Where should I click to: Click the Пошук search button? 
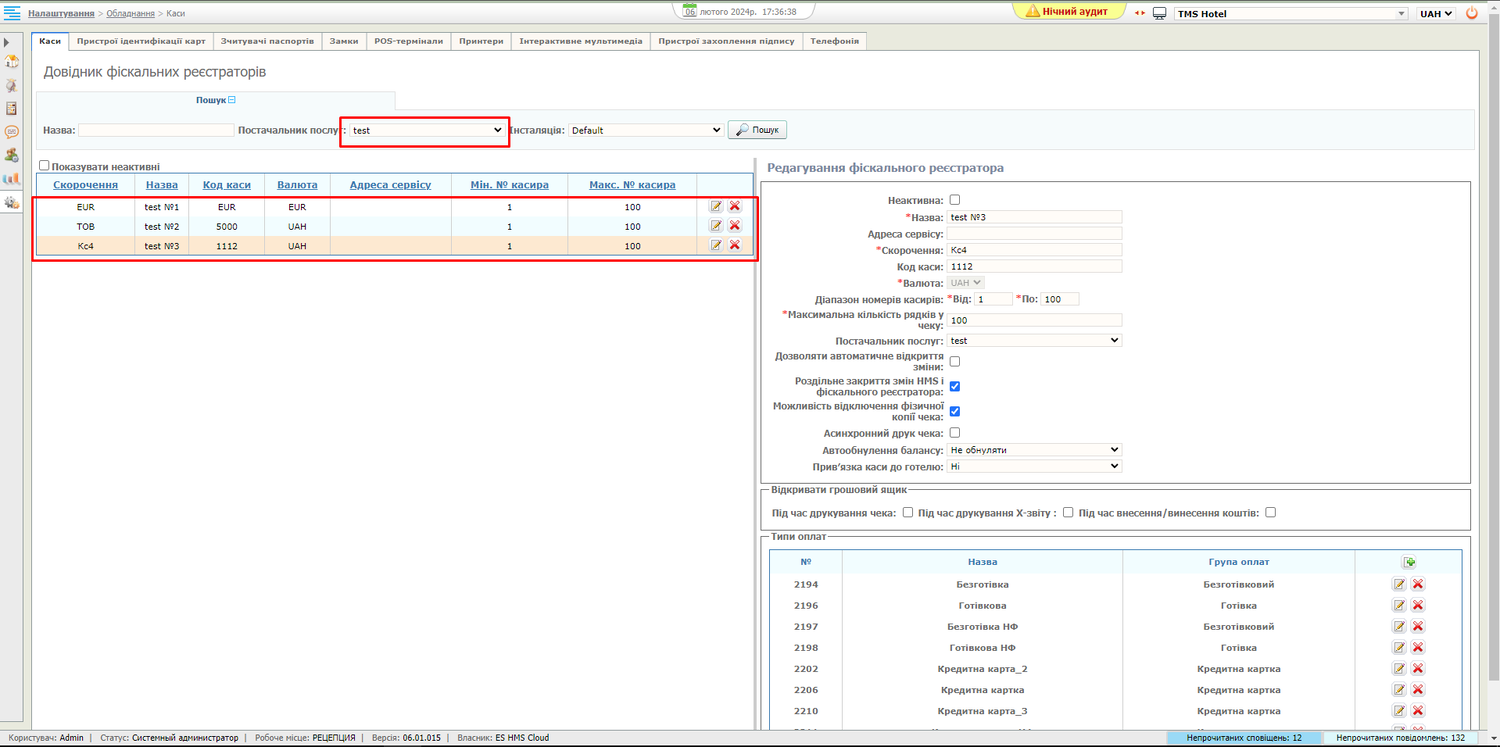tap(757, 130)
